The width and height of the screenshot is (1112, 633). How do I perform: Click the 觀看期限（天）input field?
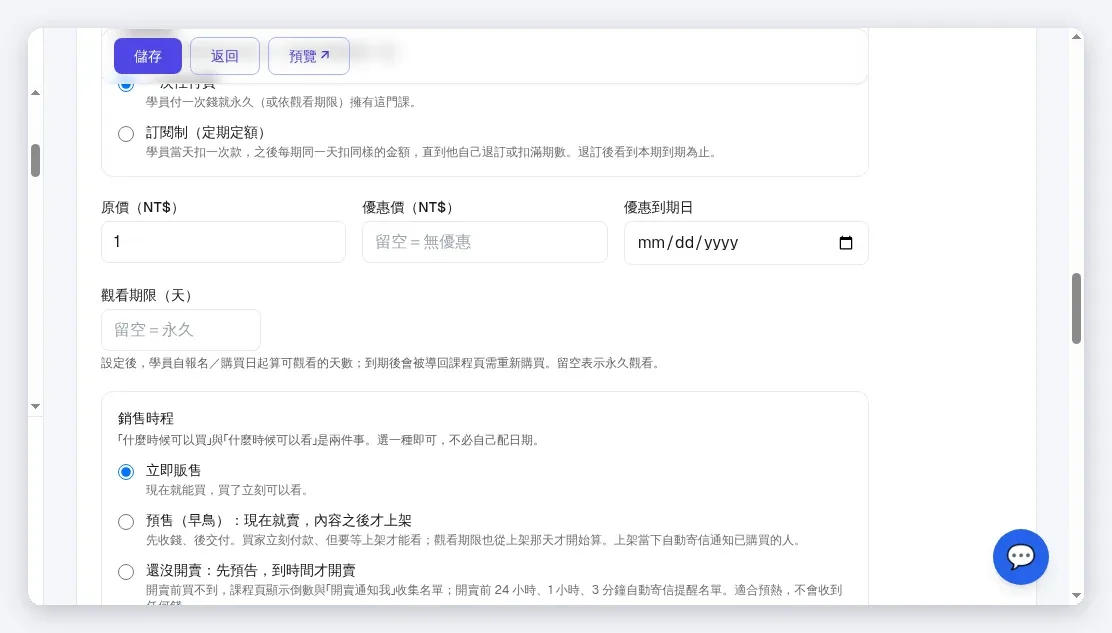click(x=181, y=330)
